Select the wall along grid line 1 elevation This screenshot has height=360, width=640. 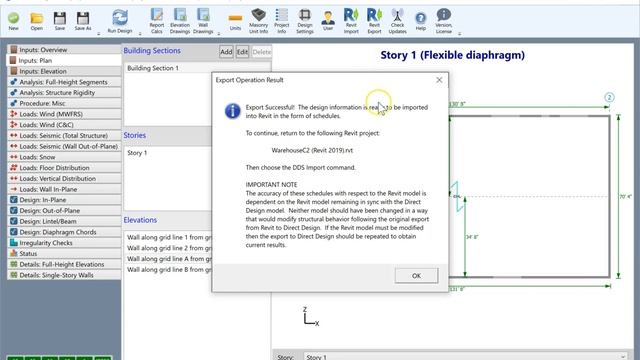pos(168,237)
